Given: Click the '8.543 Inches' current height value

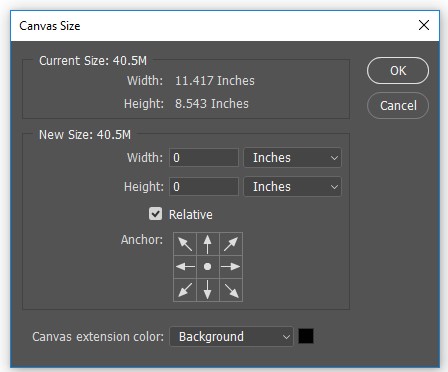Looking at the screenshot, I should (212, 104).
